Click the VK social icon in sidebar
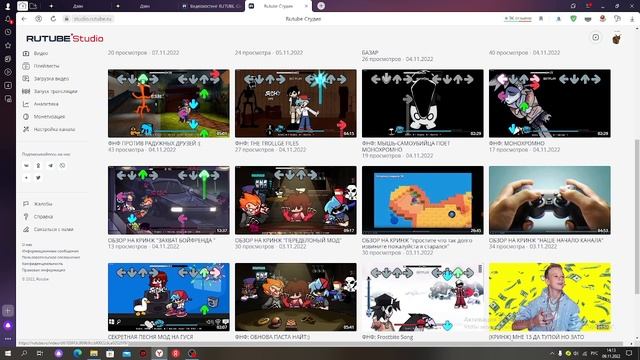Image resolution: width=640 pixels, height=360 pixels. tap(26, 166)
